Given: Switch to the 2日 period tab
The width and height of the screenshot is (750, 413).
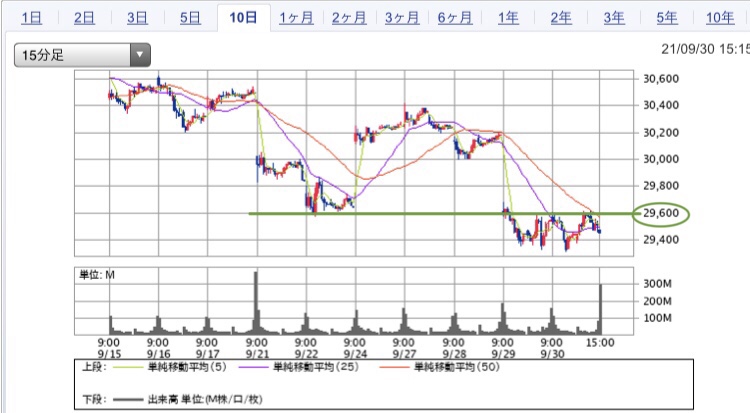Looking at the screenshot, I should pyautogui.click(x=84, y=18).
